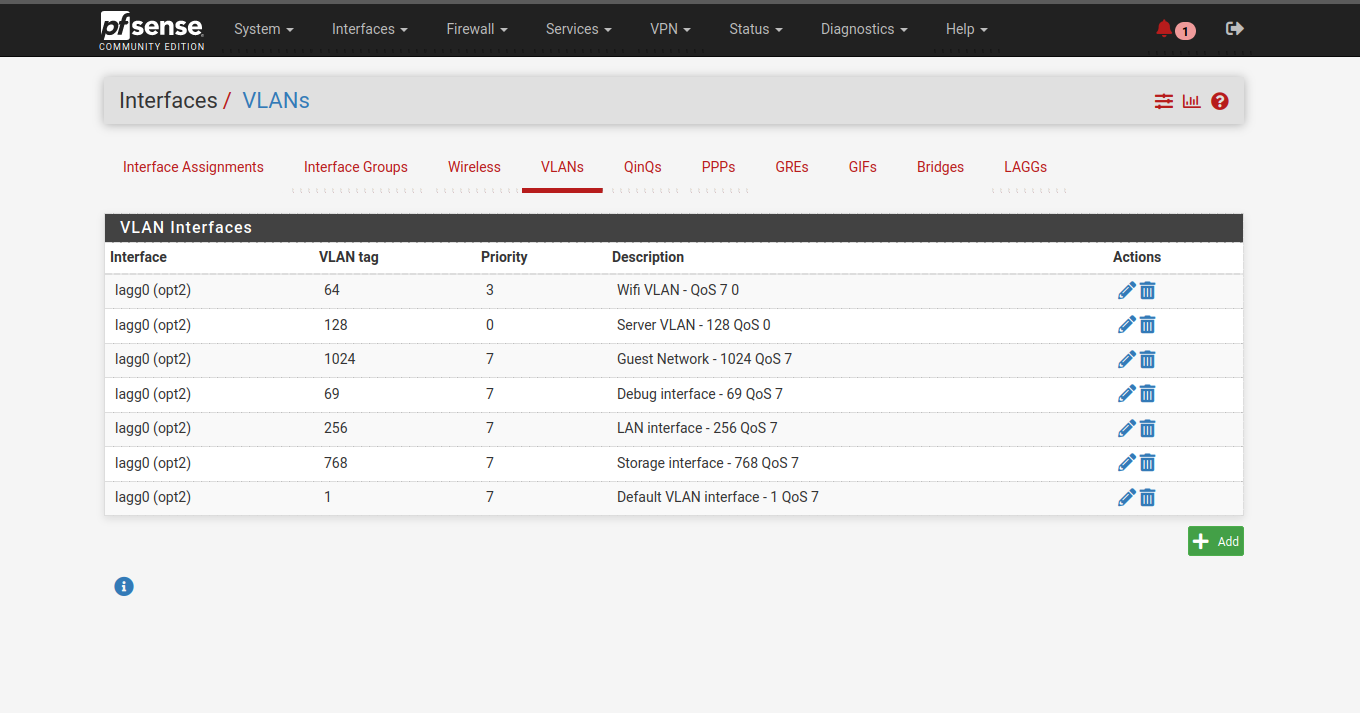Expand the System menu
The image size is (1360, 713).
pyautogui.click(x=264, y=29)
